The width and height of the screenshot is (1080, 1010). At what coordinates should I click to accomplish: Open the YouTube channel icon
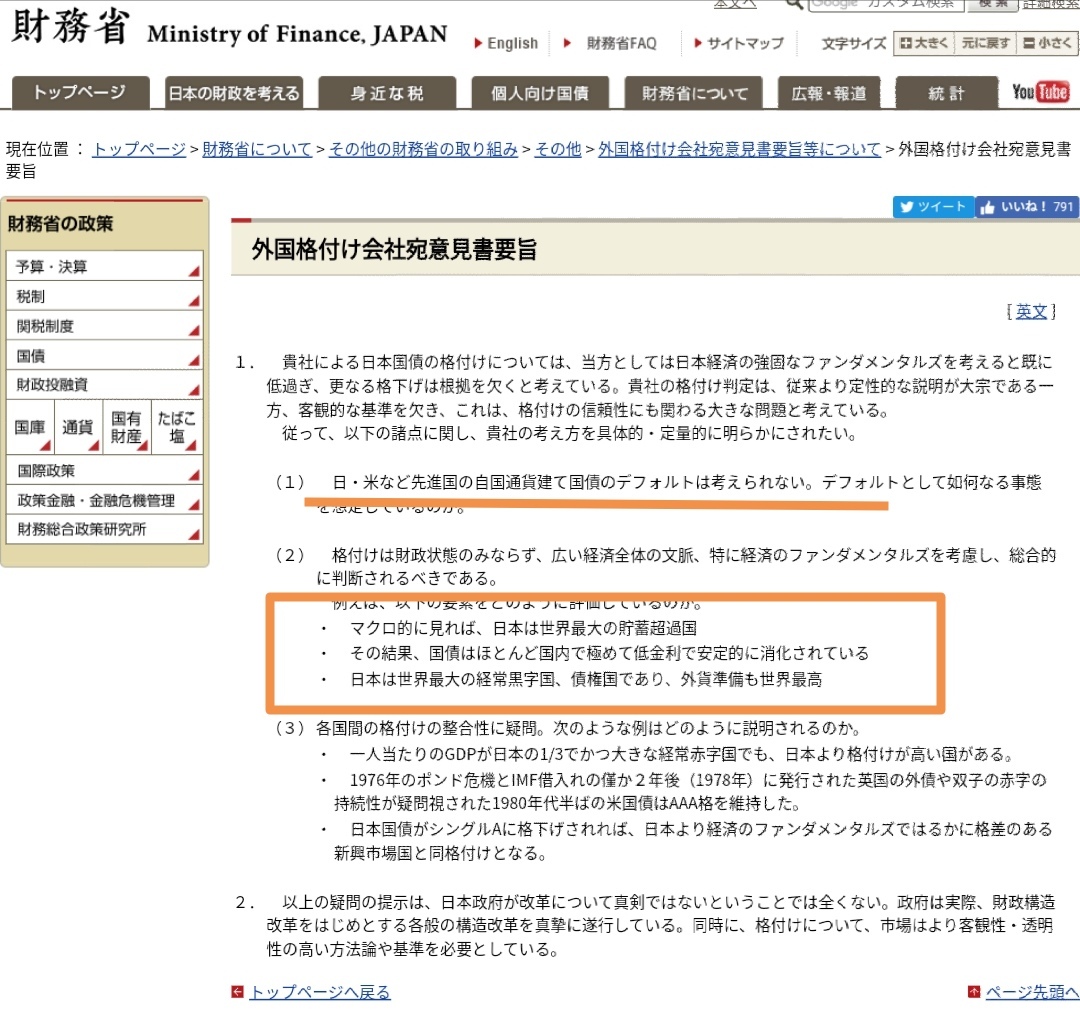click(x=1040, y=93)
